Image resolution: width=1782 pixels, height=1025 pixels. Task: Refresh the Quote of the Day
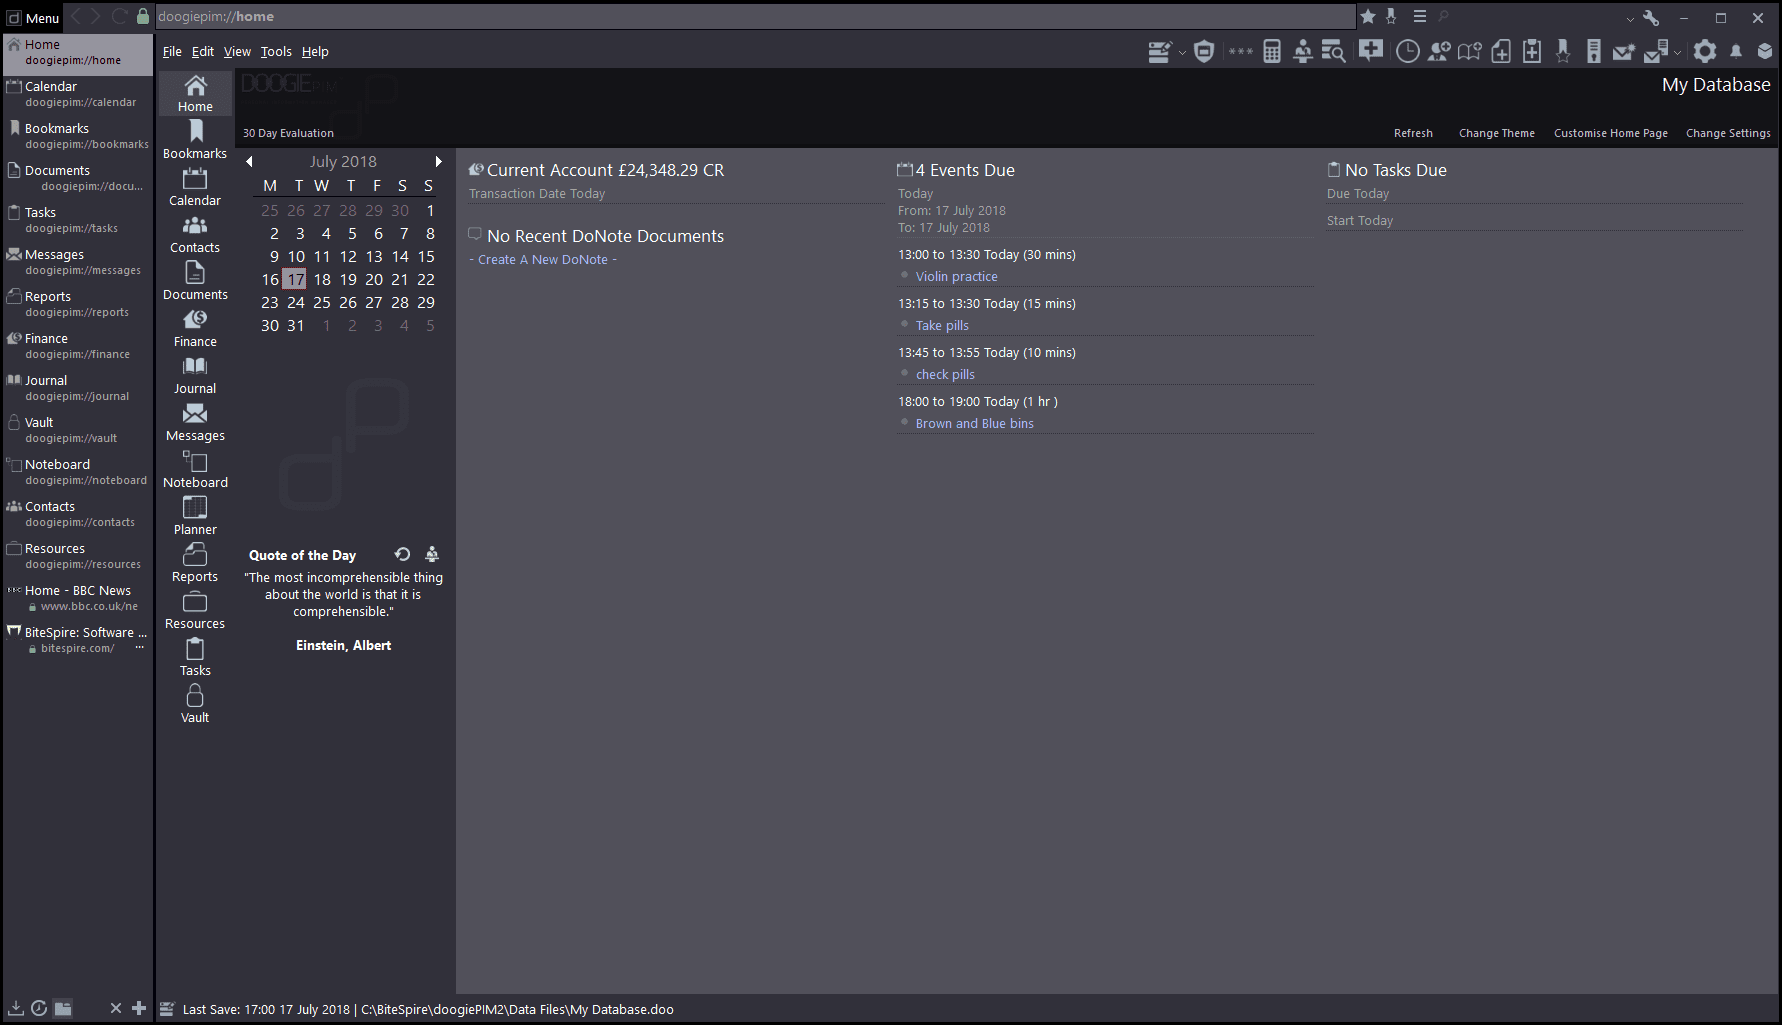[402, 554]
